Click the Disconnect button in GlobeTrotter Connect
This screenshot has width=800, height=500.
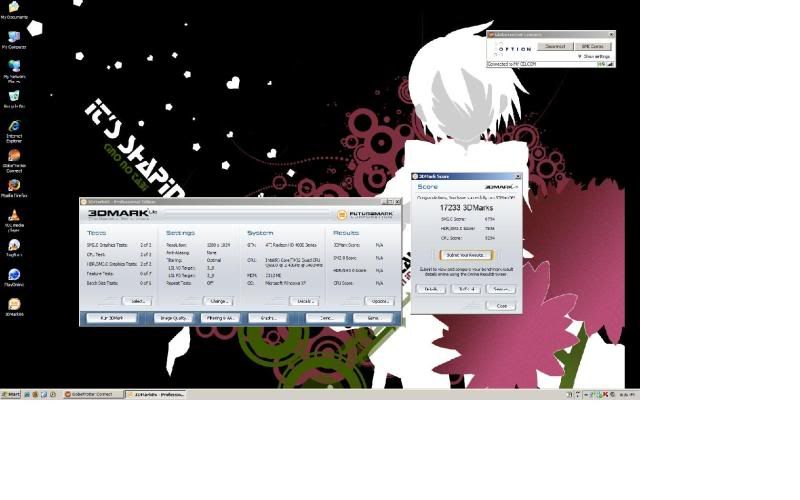click(555, 46)
